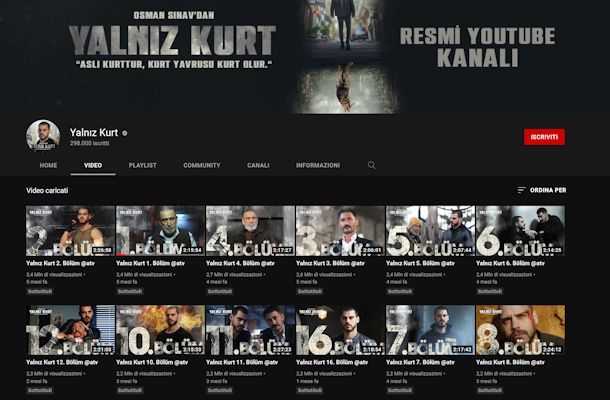
Task: Open title link Yalnız Kurt 12. Bölüm @atv
Action: coord(62,362)
